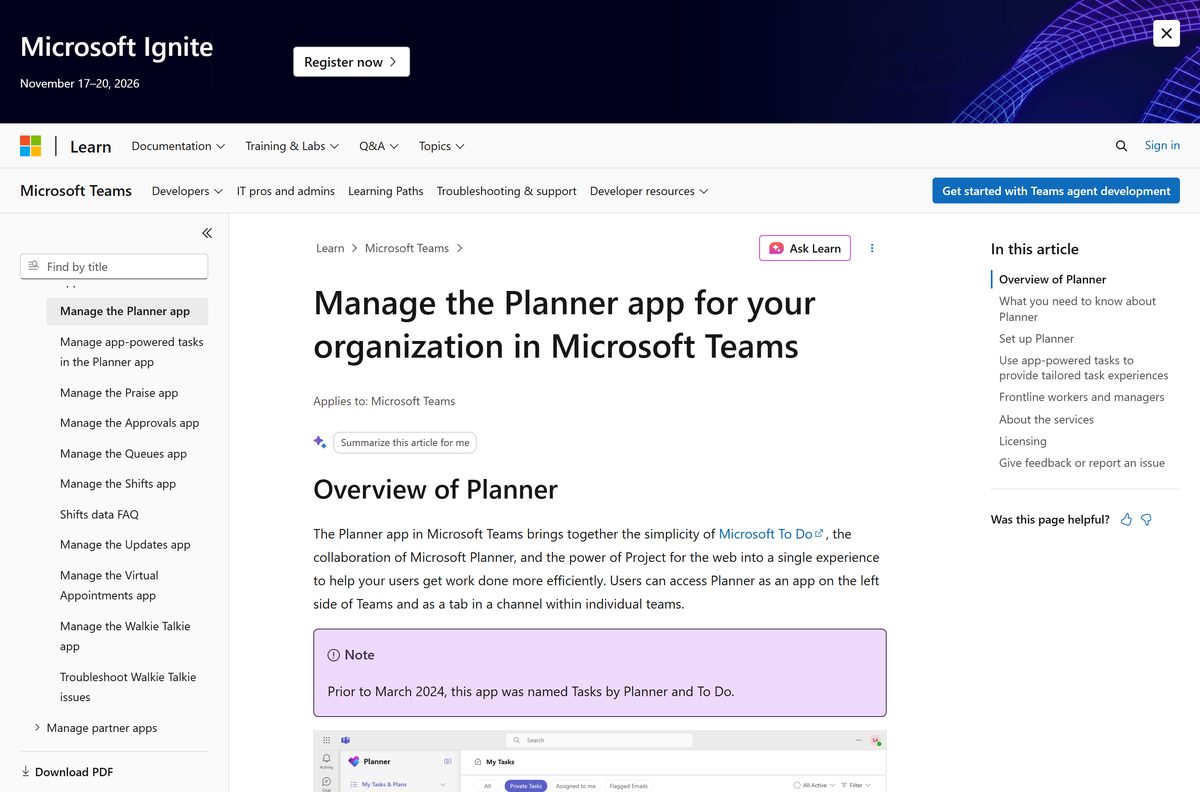This screenshot has width=1200, height=792.
Task: Click the thumbs up helpful icon
Action: pos(1127,520)
